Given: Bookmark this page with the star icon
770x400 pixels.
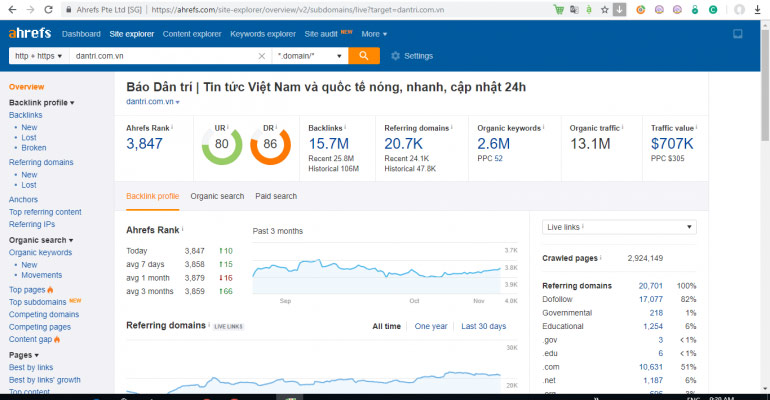Looking at the screenshot, I should (x=605, y=10).
